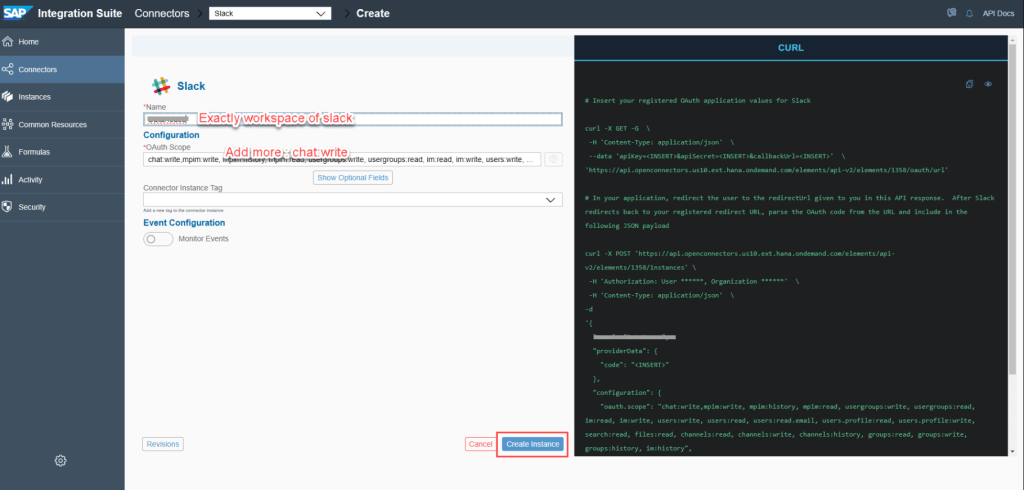Open Common Resources in the sidebar
This screenshot has height=490, width=1024.
[x=52, y=125]
